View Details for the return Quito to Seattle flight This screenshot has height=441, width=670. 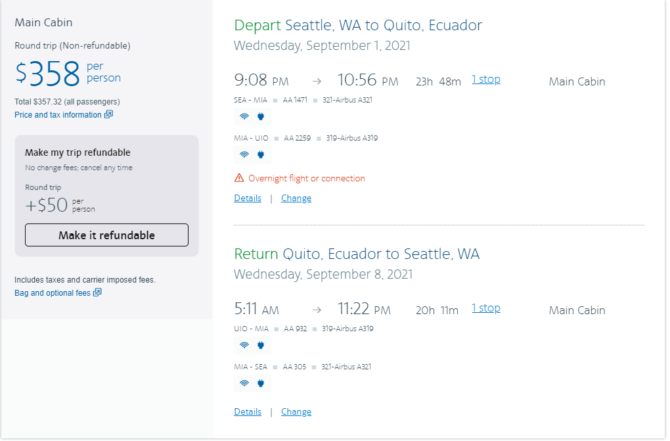247,412
